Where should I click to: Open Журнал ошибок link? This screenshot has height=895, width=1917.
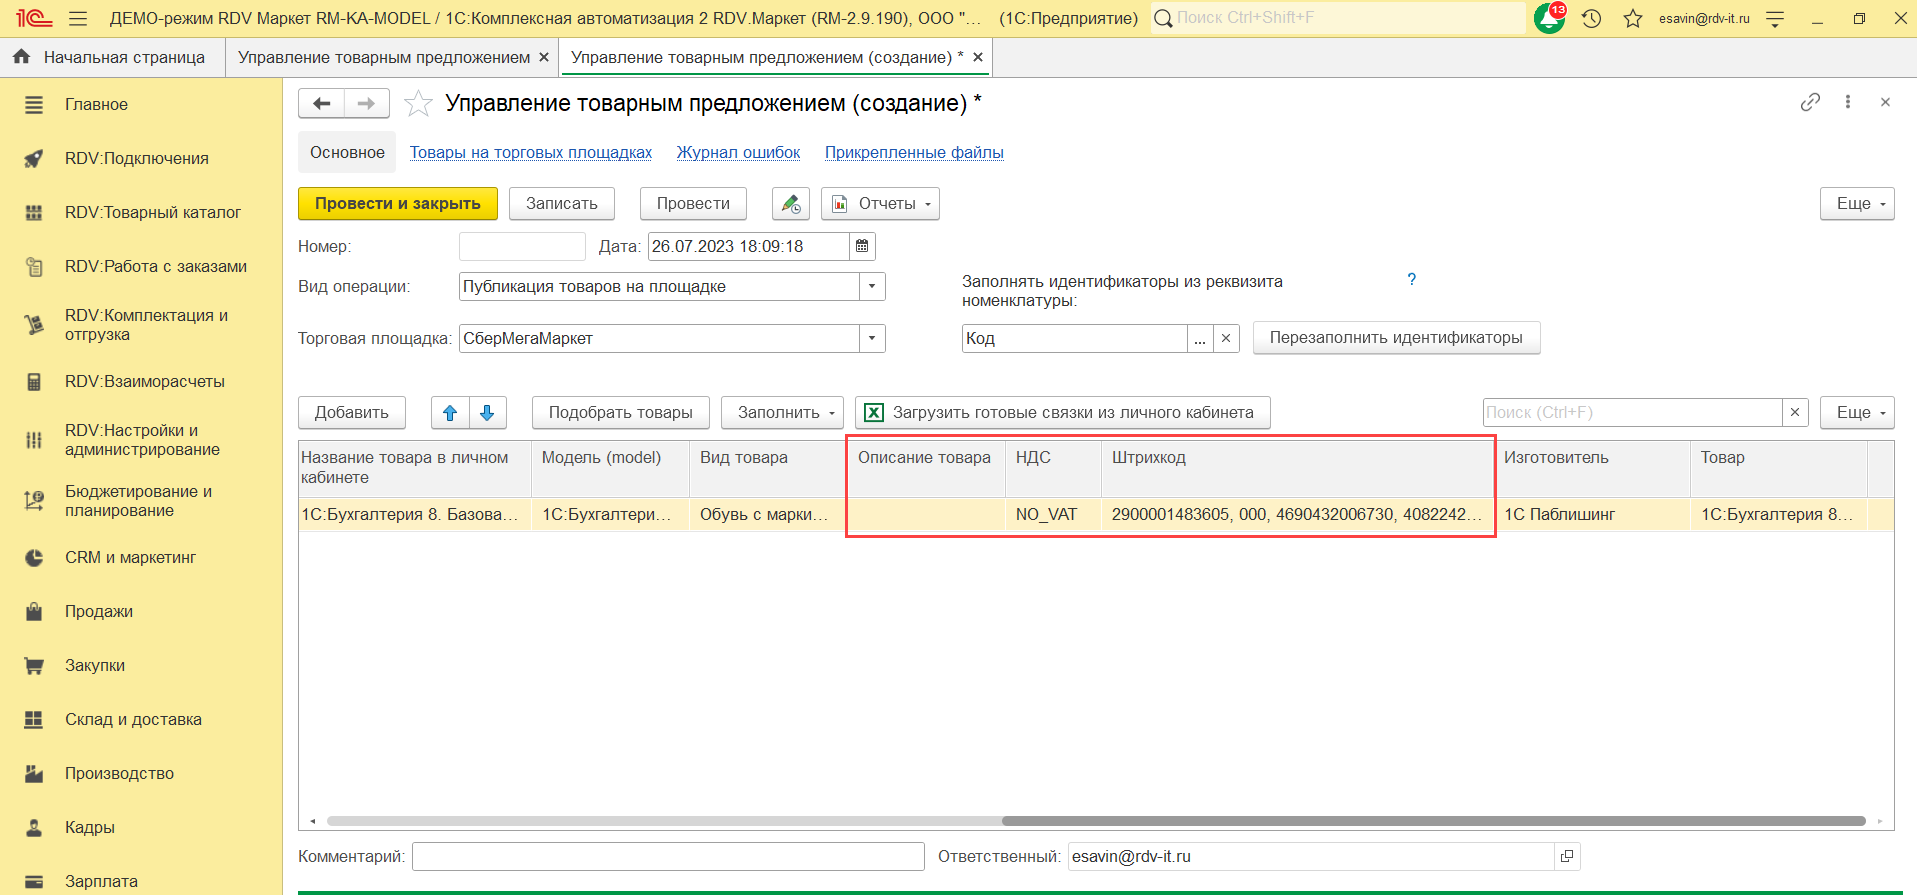[x=738, y=152]
